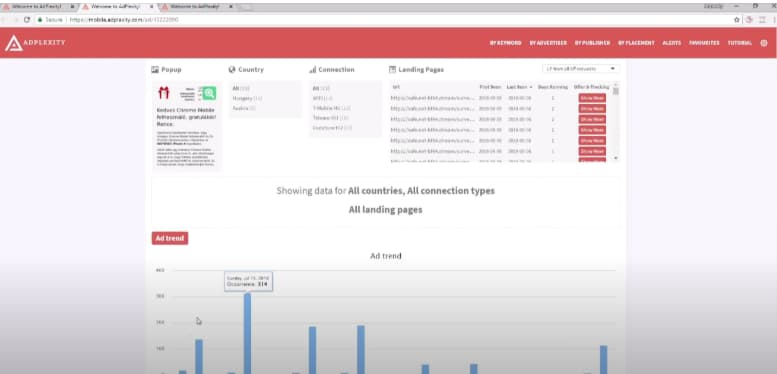Close the active browser tab

point(152,7)
